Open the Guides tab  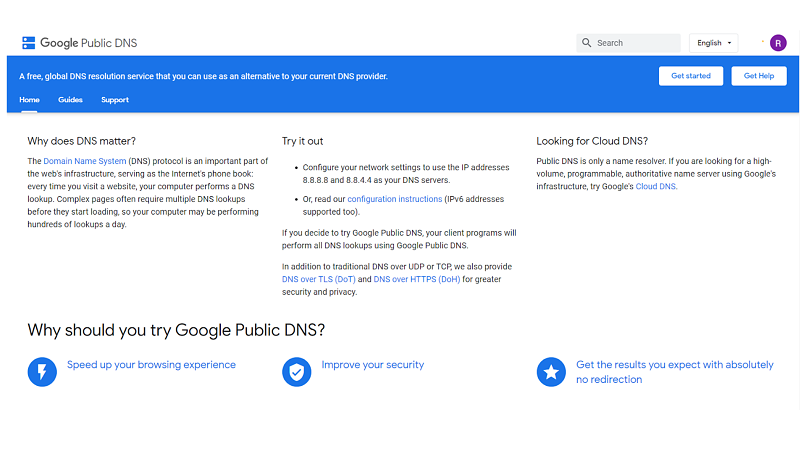(x=70, y=100)
